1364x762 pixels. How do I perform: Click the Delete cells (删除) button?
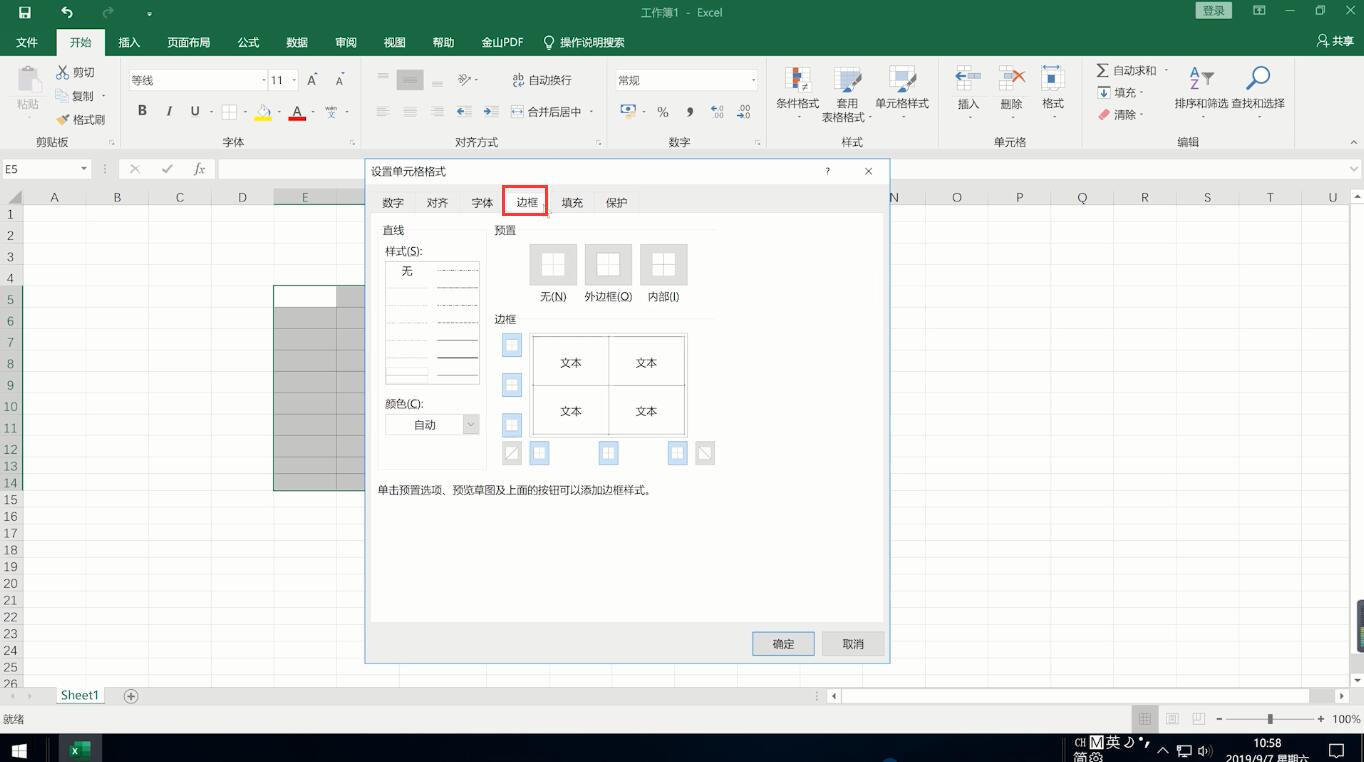click(1011, 94)
